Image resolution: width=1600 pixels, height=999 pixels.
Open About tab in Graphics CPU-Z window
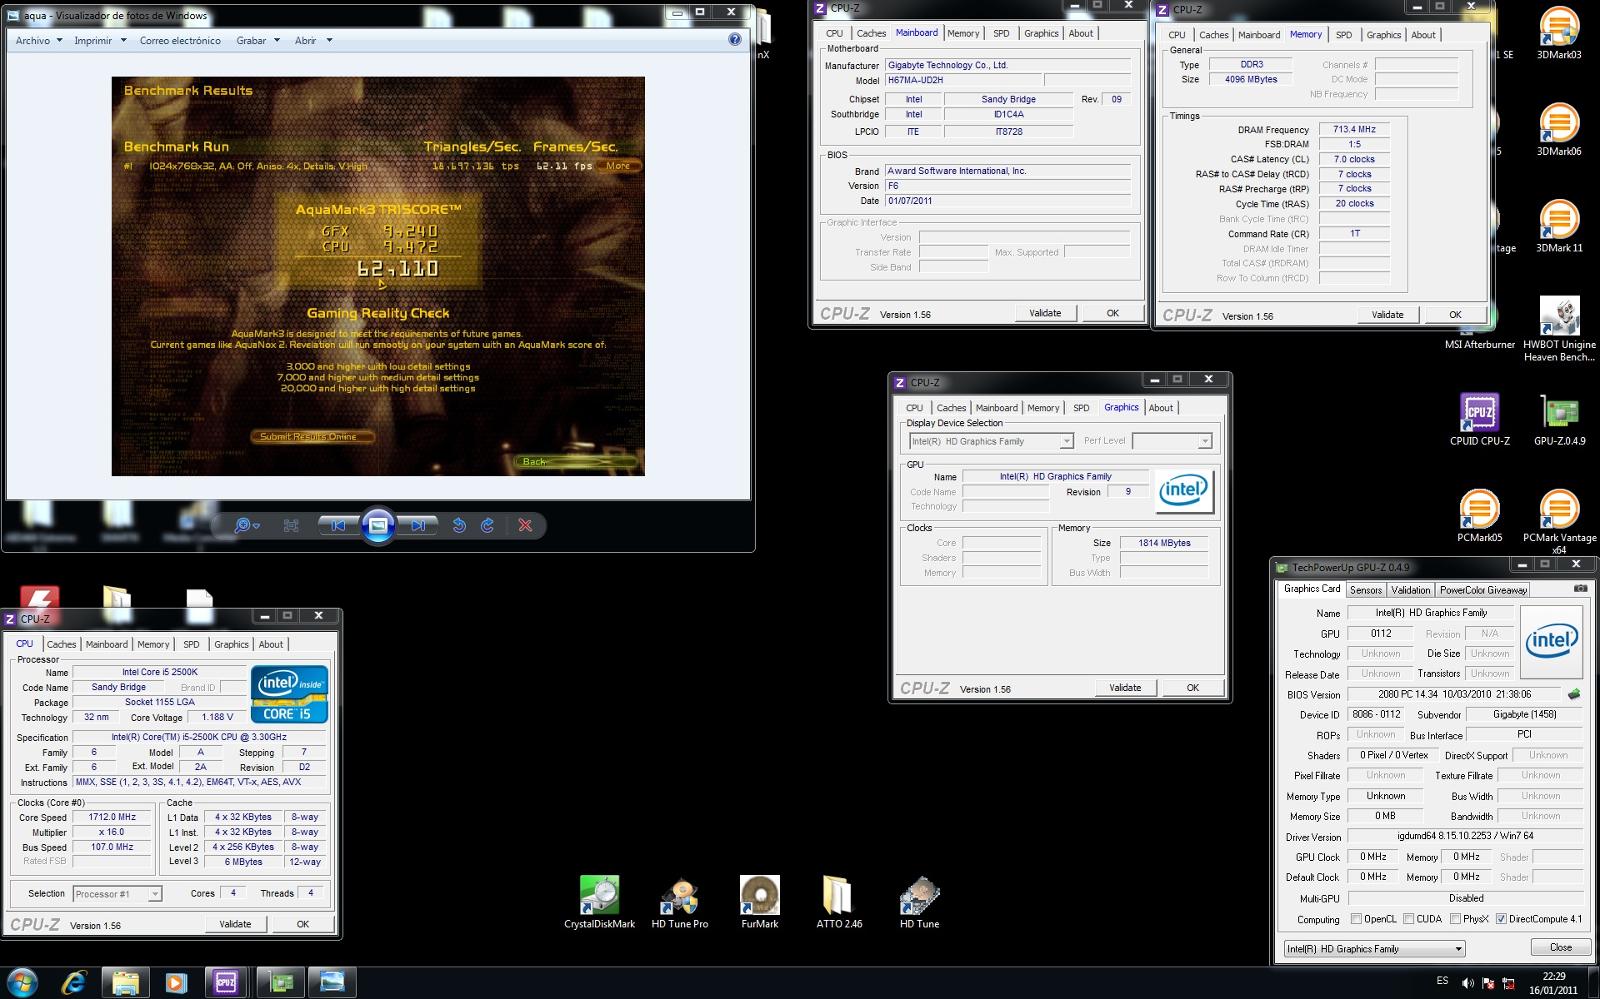pos(1161,408)
